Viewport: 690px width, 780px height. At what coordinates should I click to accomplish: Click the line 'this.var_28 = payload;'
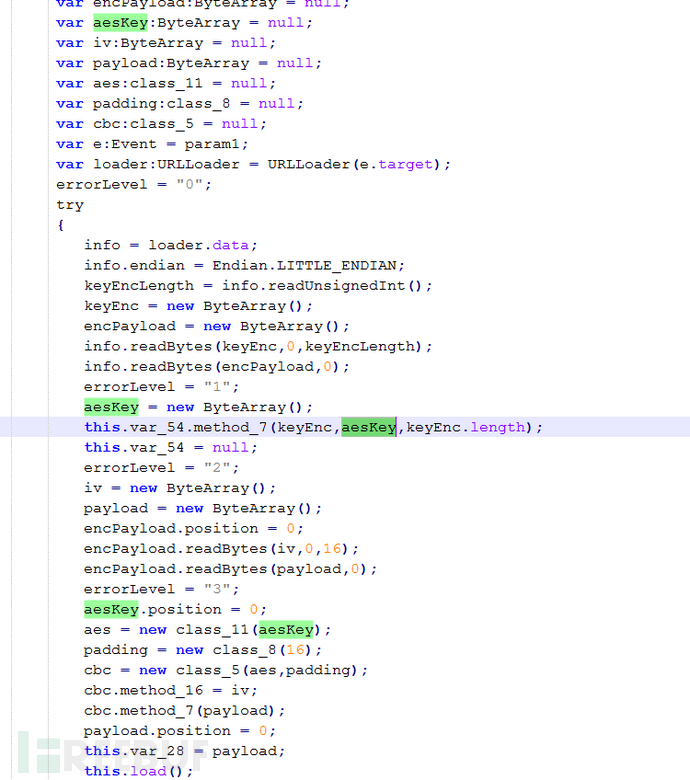(x=185, y=751)
